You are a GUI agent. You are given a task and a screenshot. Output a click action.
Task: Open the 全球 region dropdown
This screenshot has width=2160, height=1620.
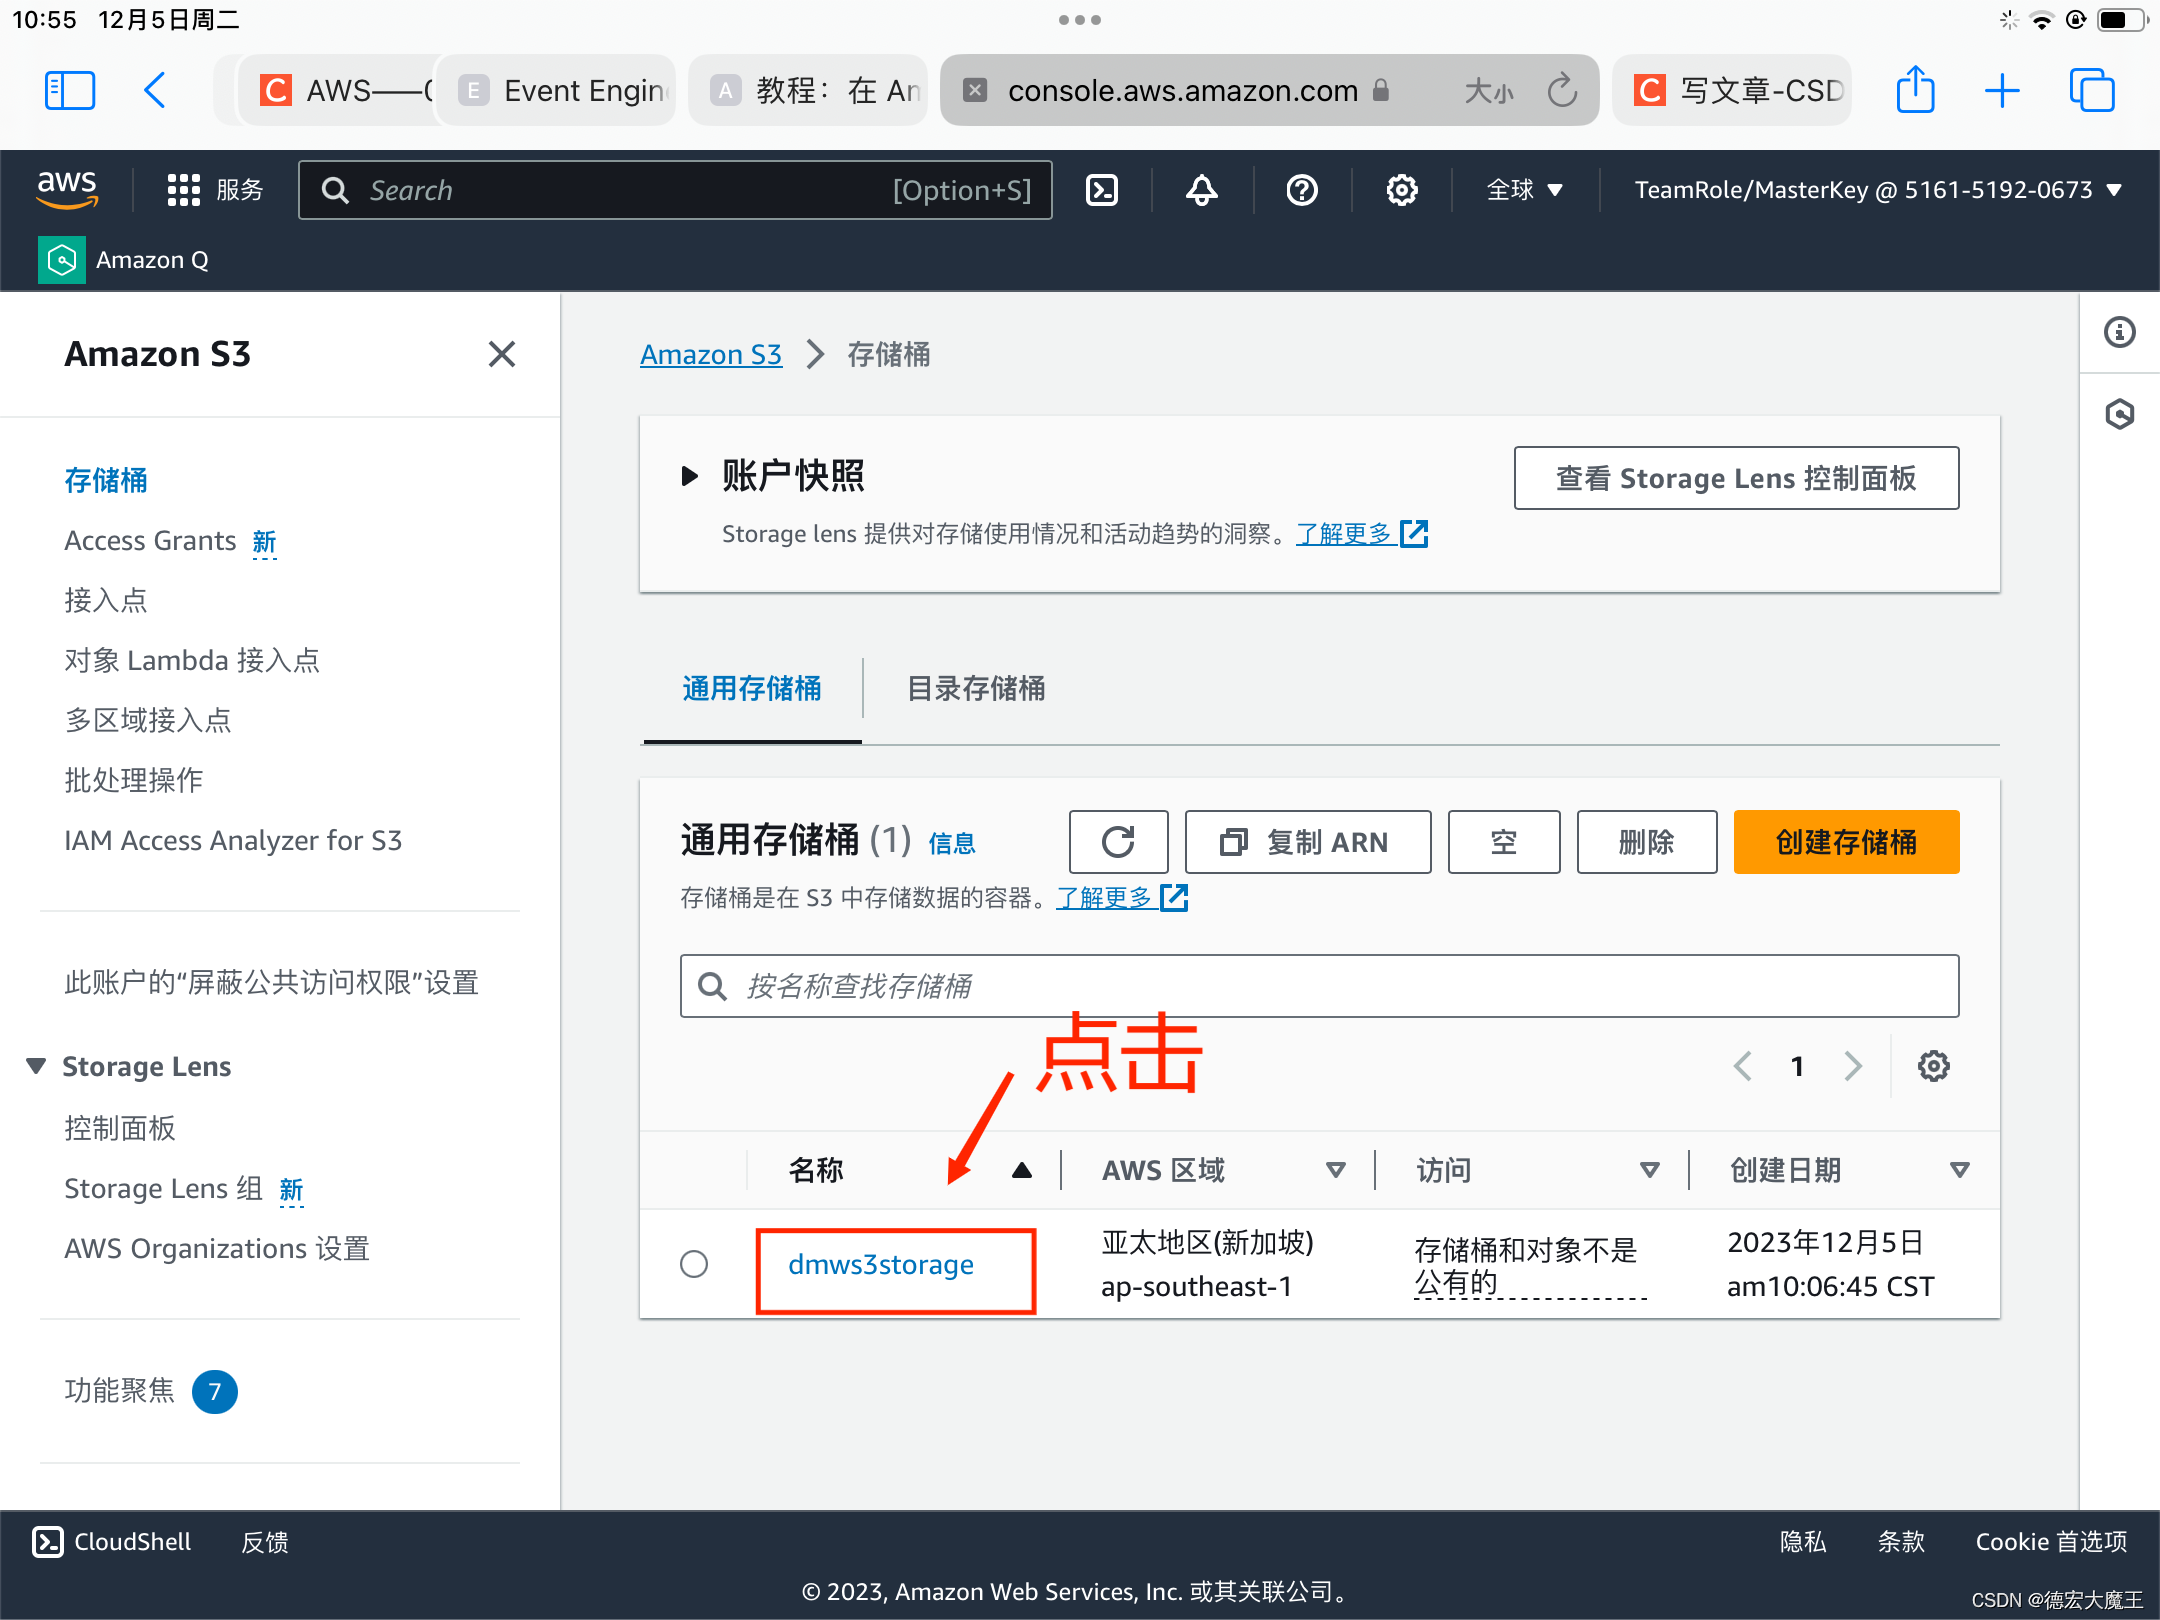(1524, 190)
